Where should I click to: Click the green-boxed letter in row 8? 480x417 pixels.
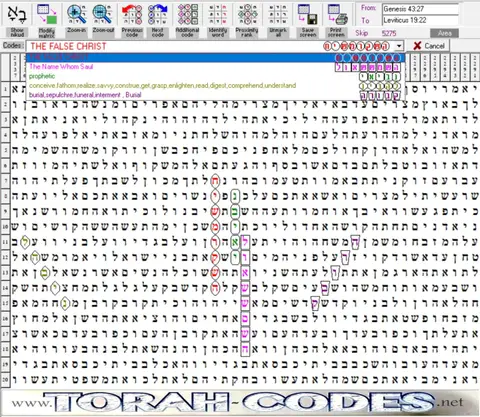[235, 196]
